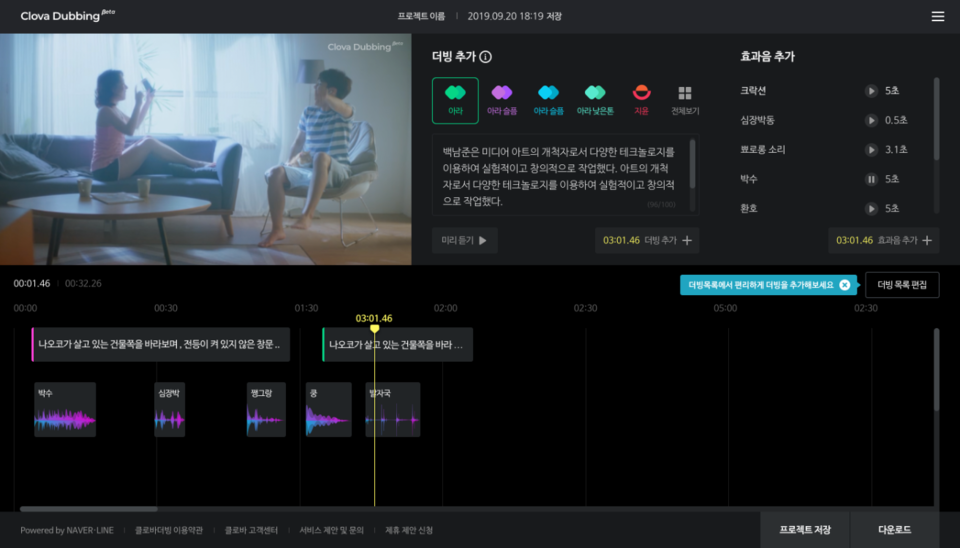Open the hamburger menu in the header
Screen dimensions: 960x548
[937, 16]
